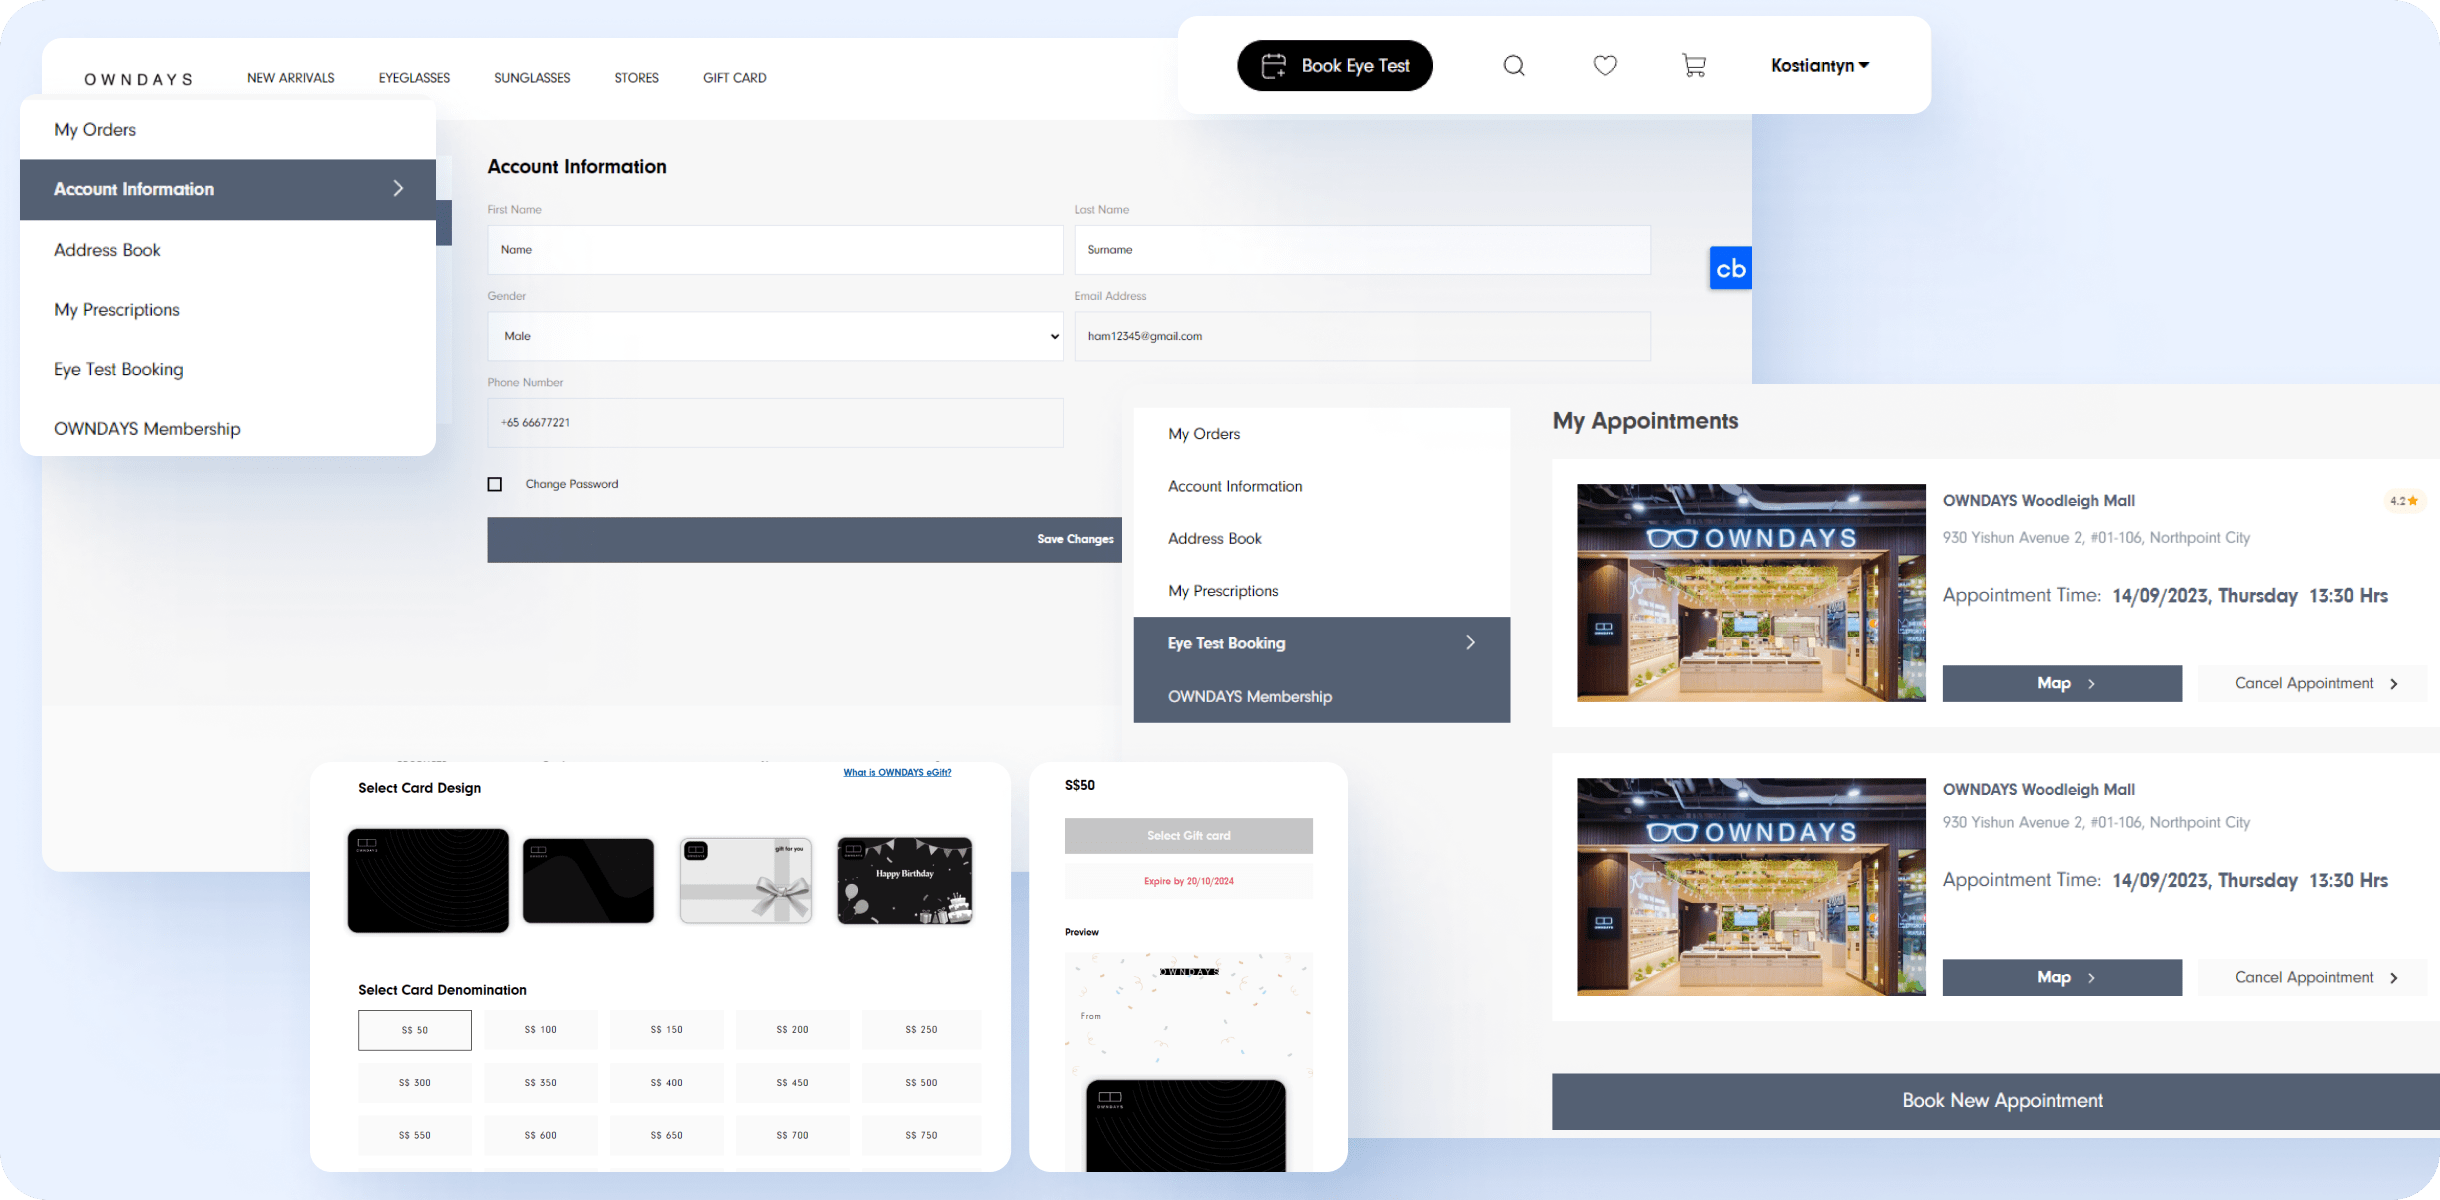Open the wishlist heart icon
2440x1200 pixels.
tap(1605, 66)
